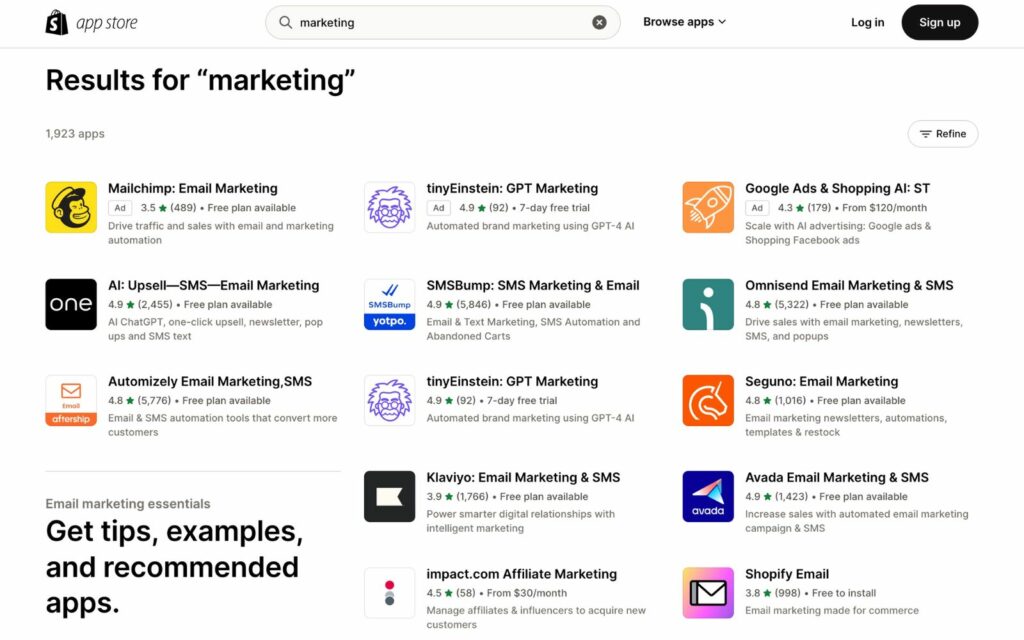Image resolution: width=1024 pixels, height=640 pixels.
Task: Open the Avada app icon
Action: tap(708, 496)
